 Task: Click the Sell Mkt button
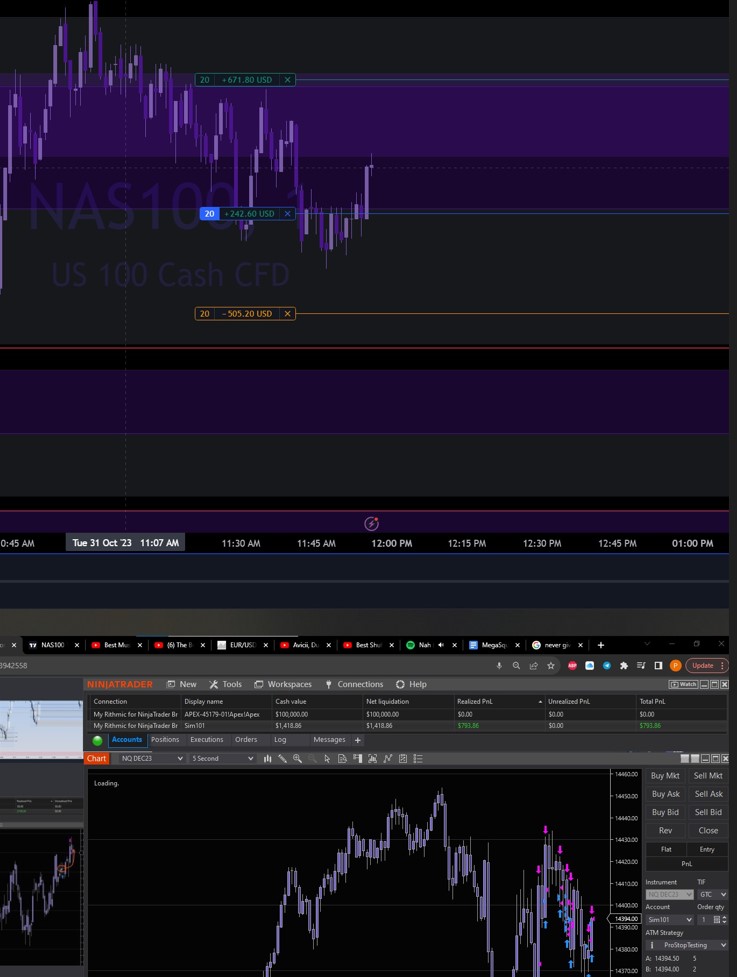click(708, 776)
